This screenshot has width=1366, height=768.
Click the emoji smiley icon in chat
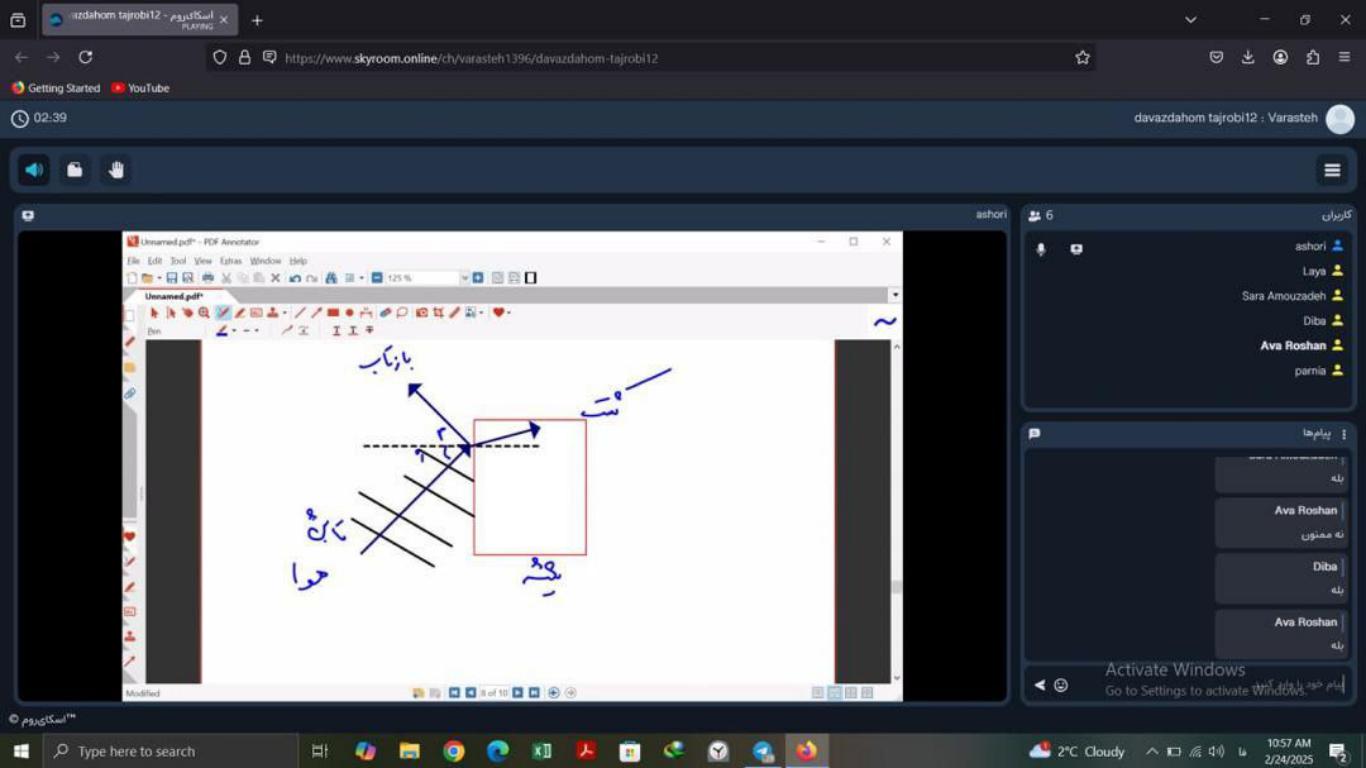pos(1061,685)
